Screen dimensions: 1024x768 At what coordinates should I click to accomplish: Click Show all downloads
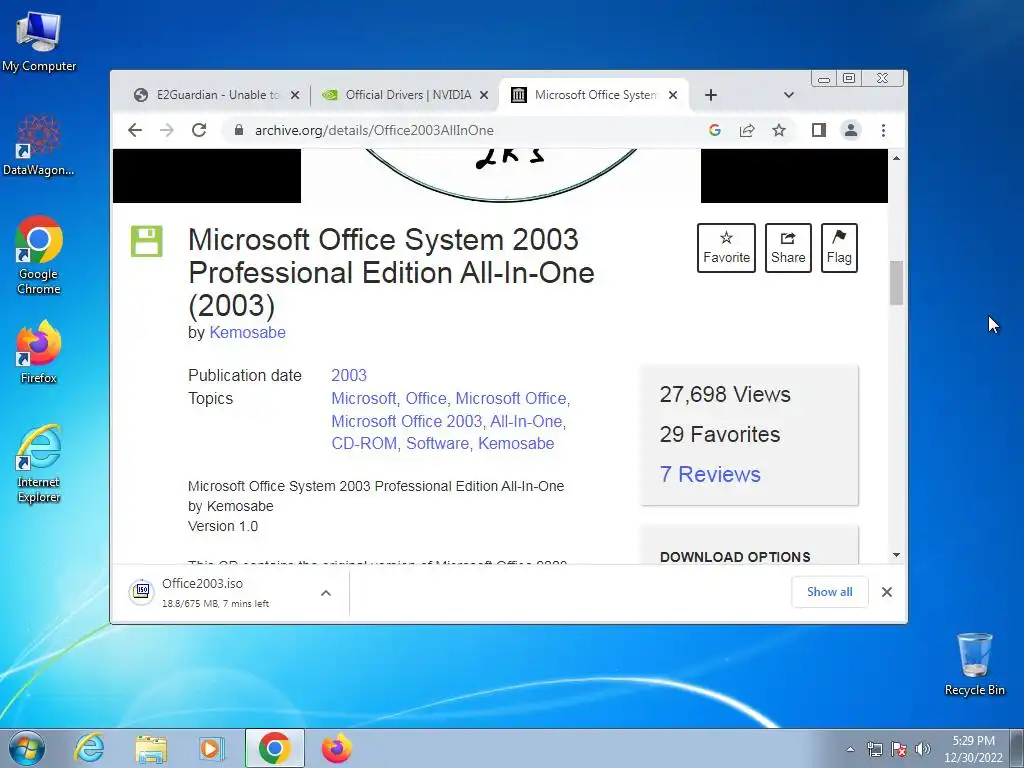click(x=829, y=592)
